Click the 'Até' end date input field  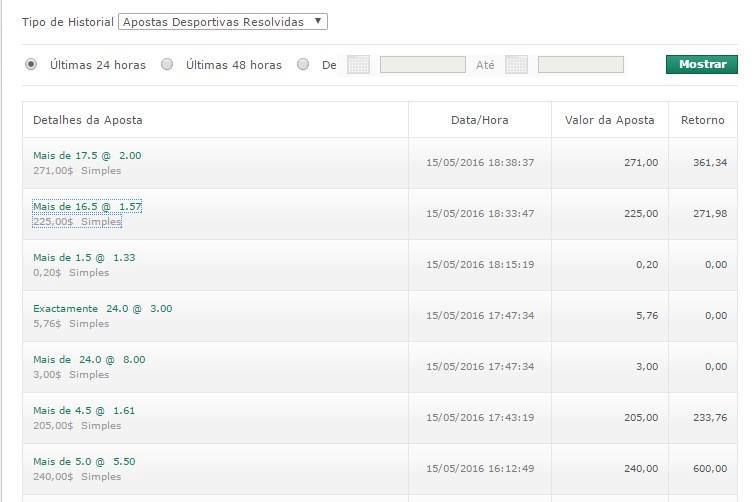[581, 64]
